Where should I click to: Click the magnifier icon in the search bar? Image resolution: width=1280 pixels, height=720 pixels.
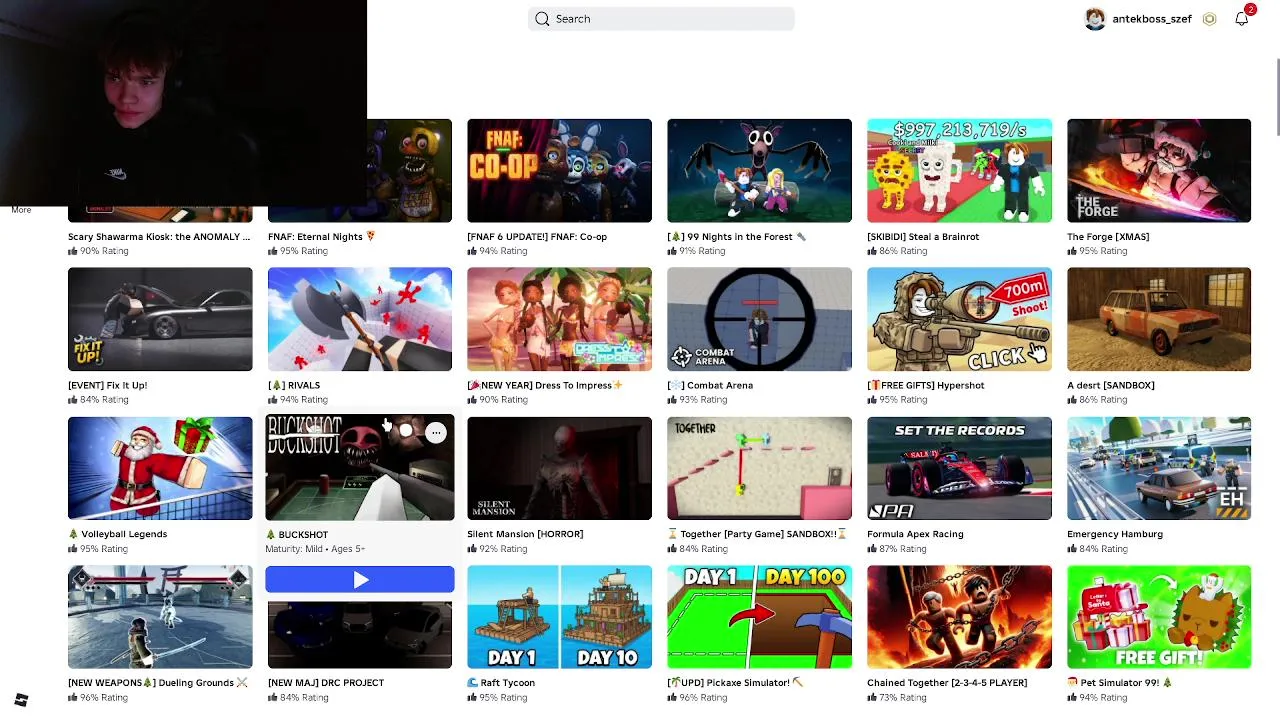542,19
